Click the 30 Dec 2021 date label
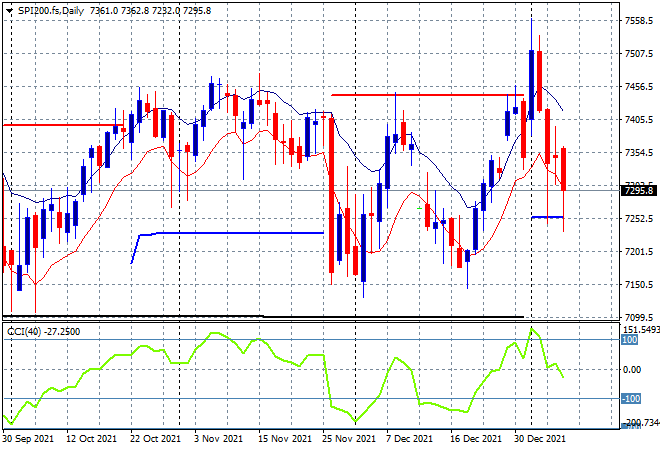 [540, 439]
